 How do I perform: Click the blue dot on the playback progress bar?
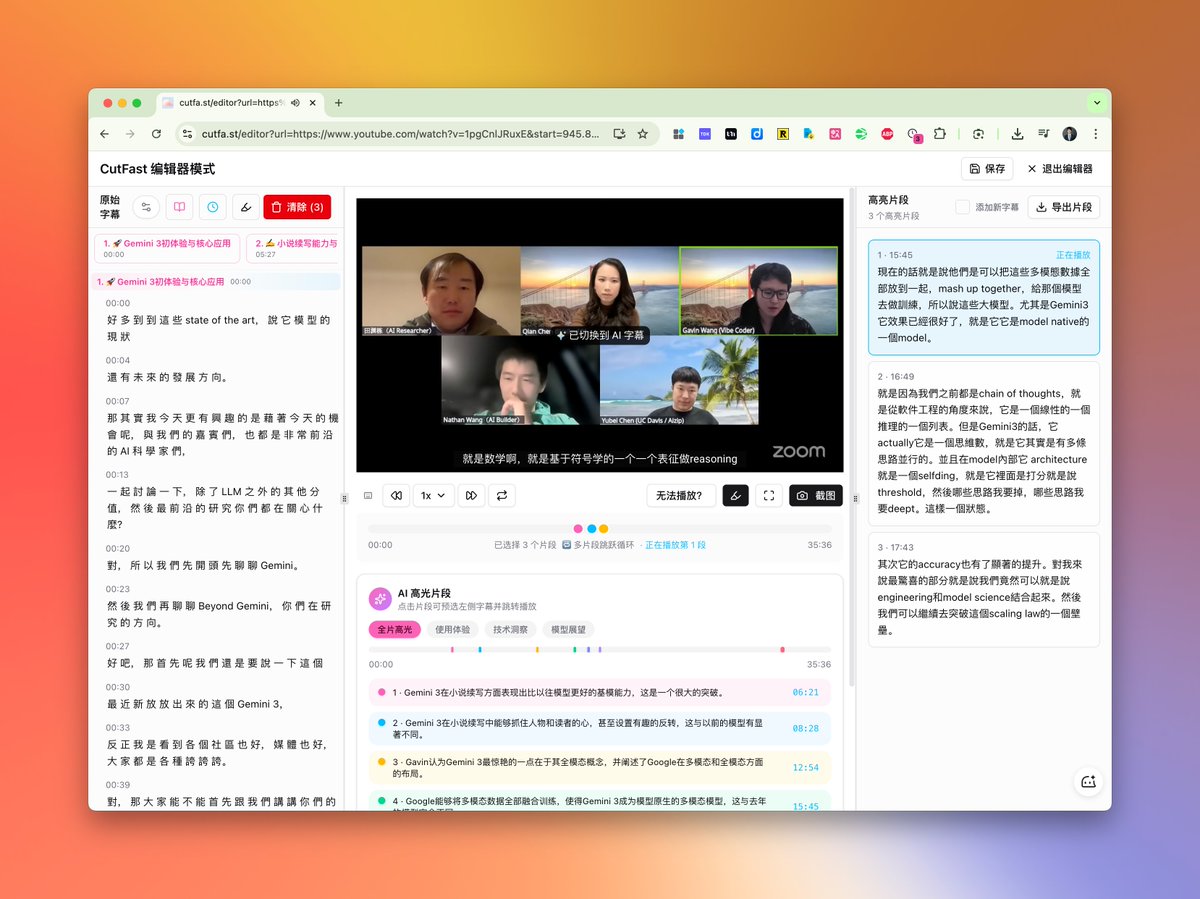tap(591, 528)
